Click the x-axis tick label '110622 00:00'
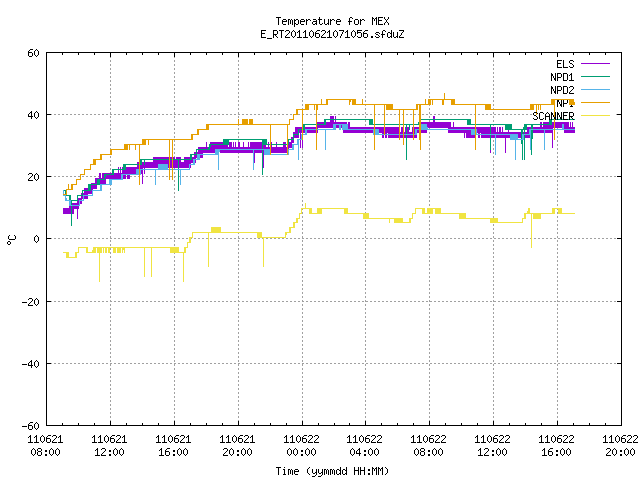 pos(302,446)
